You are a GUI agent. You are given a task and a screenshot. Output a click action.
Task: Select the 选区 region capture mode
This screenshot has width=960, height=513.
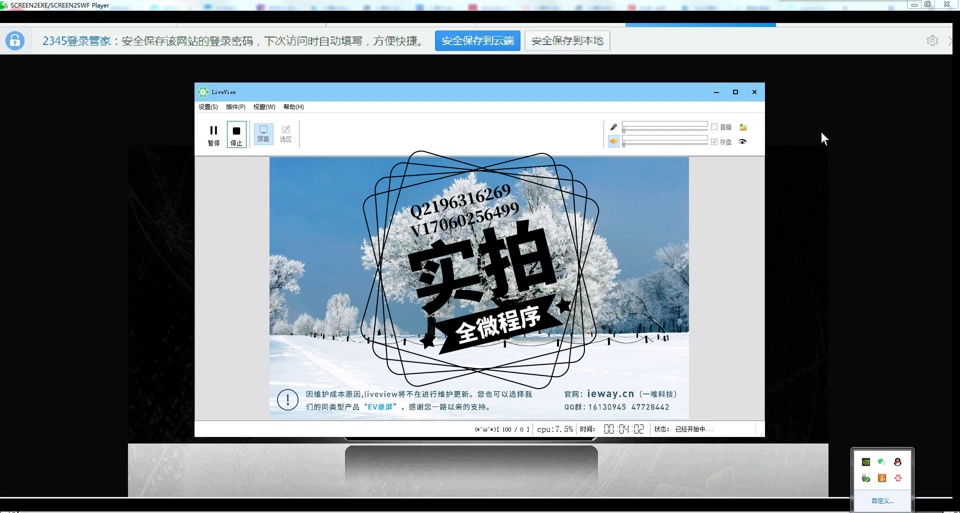pos(286,134)
